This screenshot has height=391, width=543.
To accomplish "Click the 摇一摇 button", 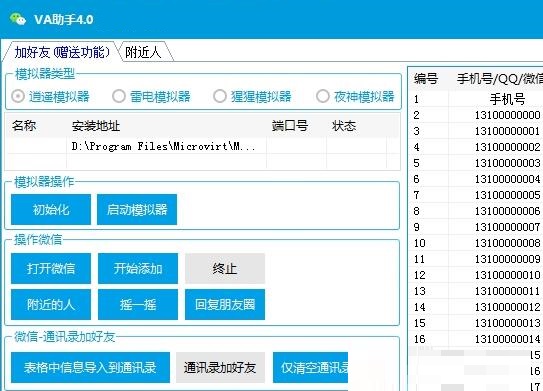I will tap(138, 304).
